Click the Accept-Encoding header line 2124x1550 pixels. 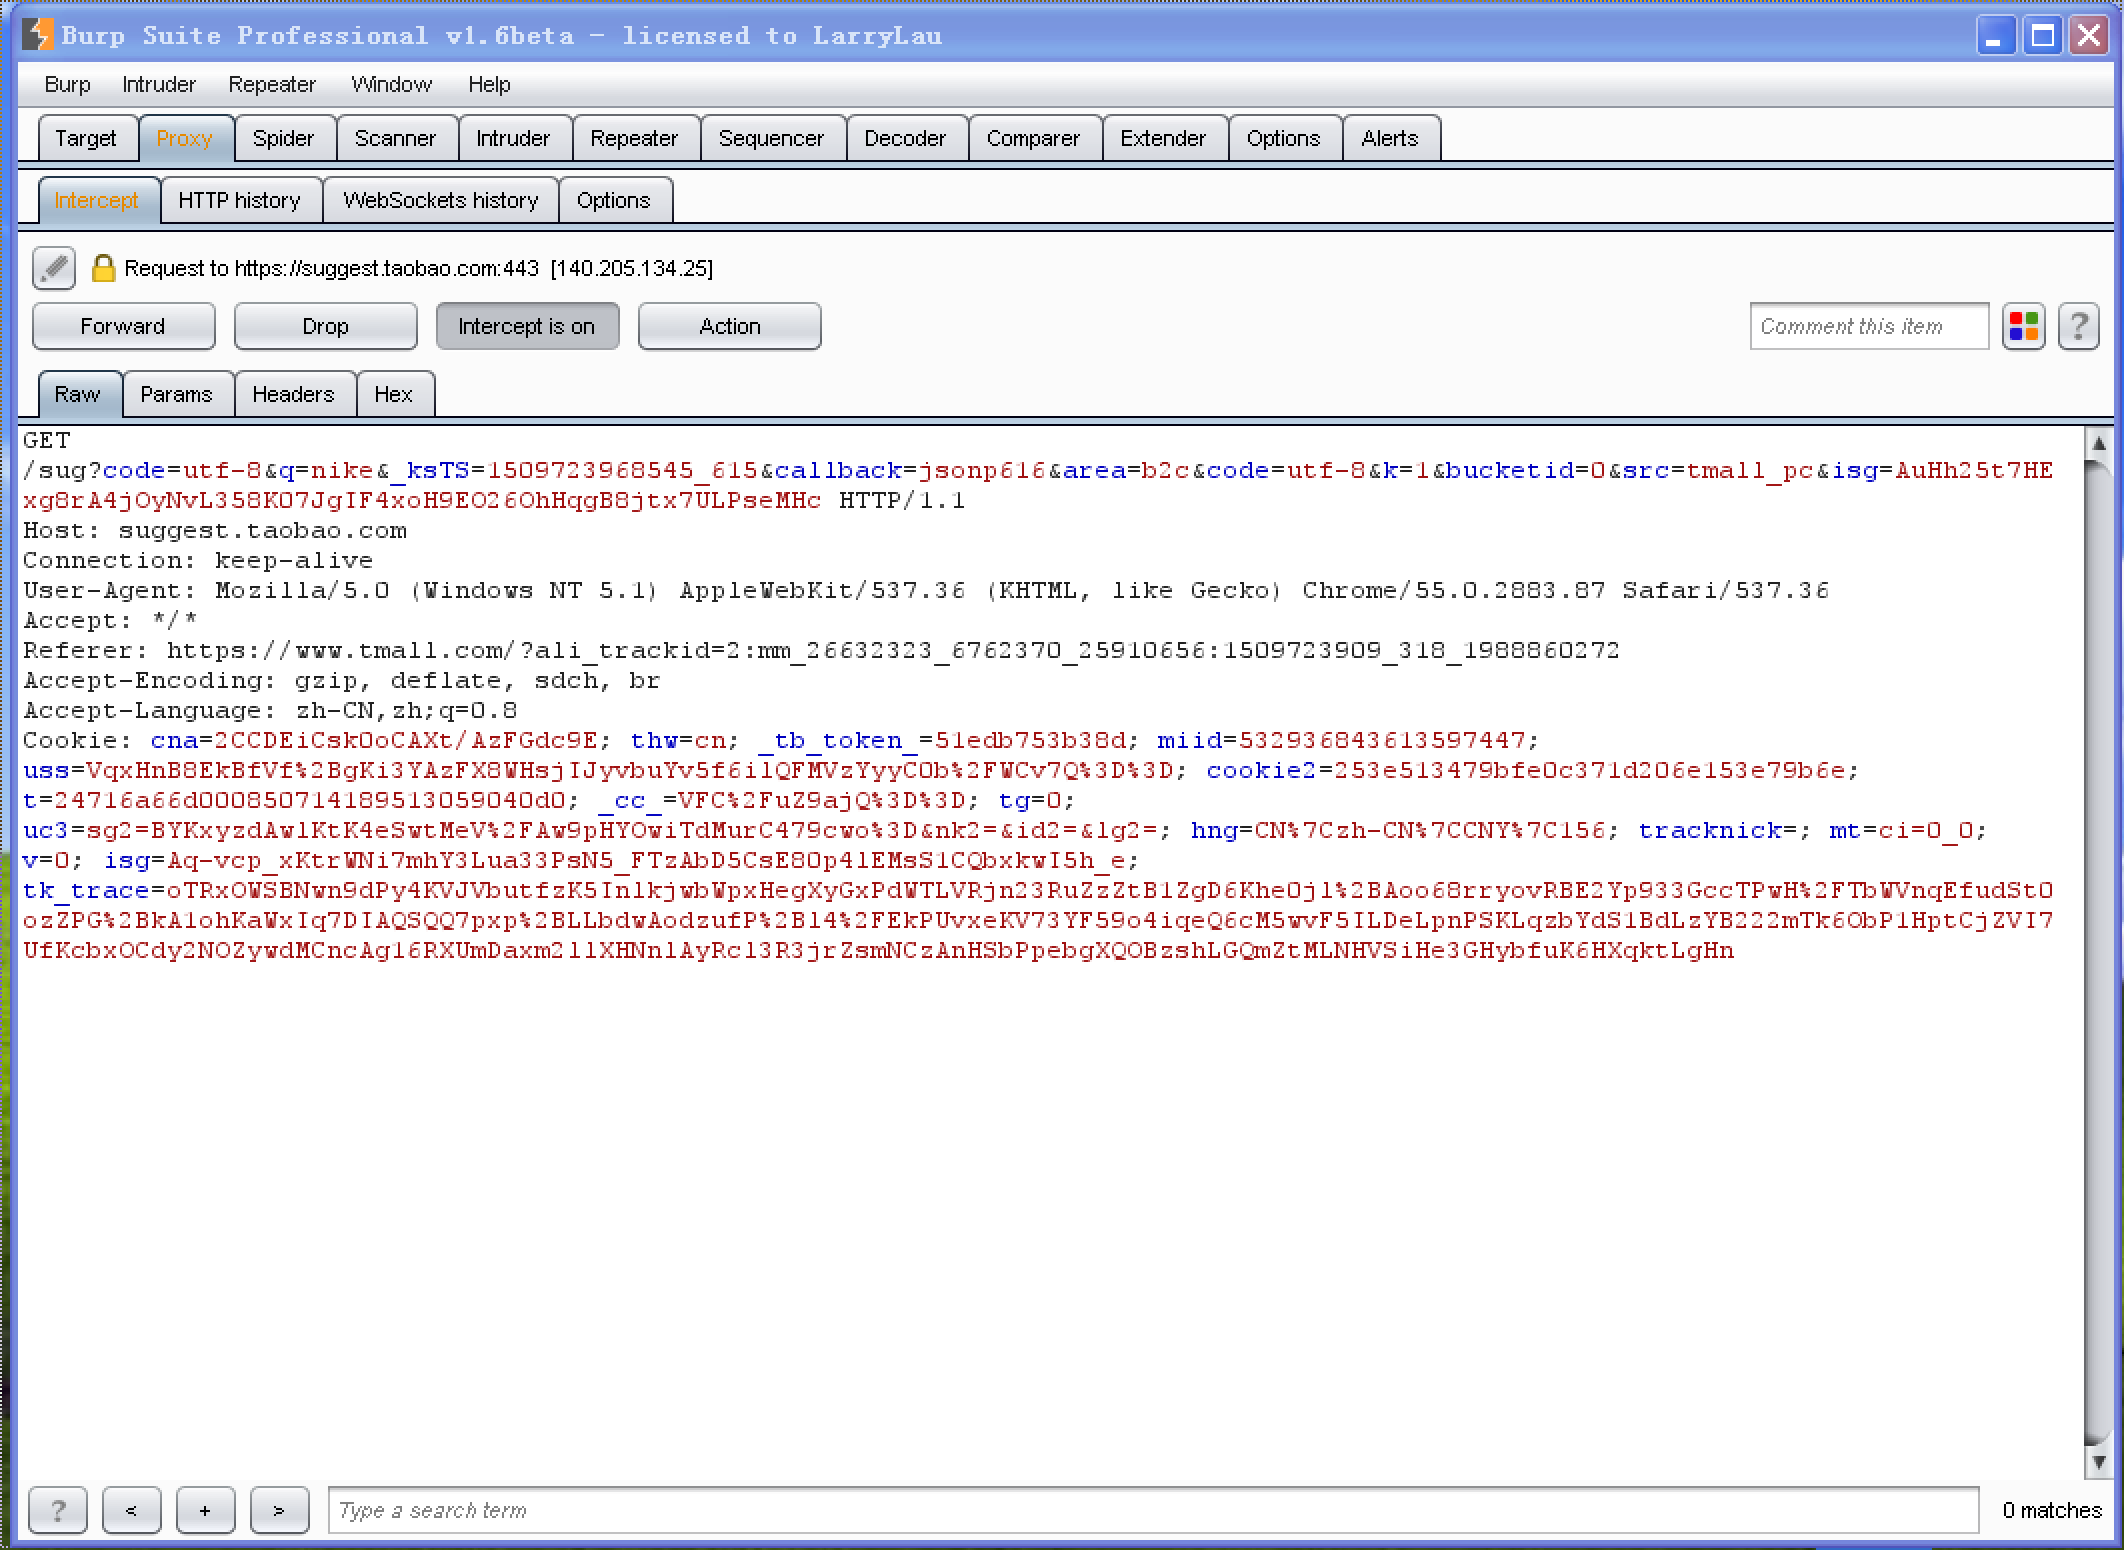[x=341, y=681]
